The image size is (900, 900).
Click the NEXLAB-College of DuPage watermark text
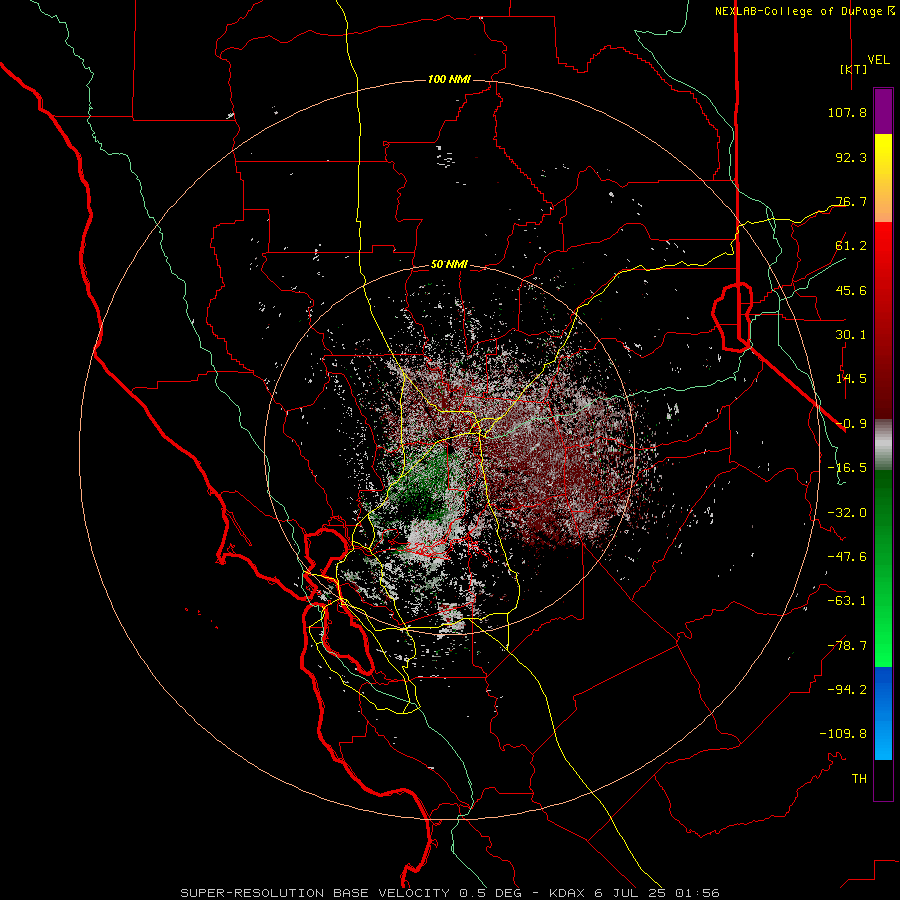804,11
